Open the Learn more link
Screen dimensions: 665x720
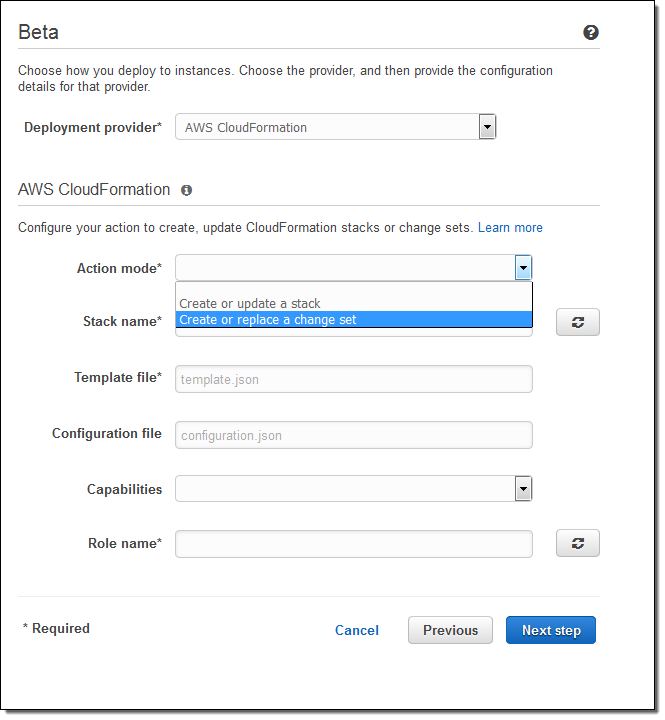point(510,228)
